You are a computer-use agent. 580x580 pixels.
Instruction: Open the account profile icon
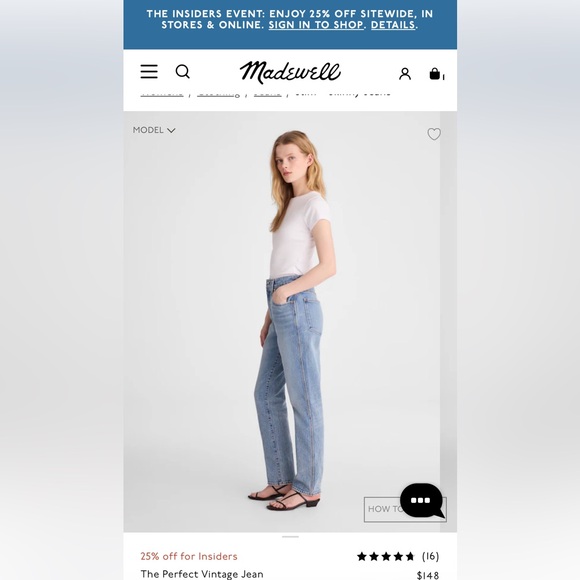click(x=405, y=74)
